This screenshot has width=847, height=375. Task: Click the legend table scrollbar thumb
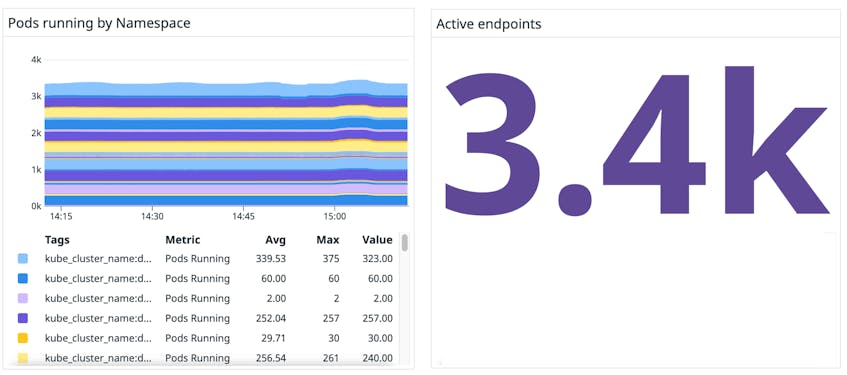tap(405, 243)
